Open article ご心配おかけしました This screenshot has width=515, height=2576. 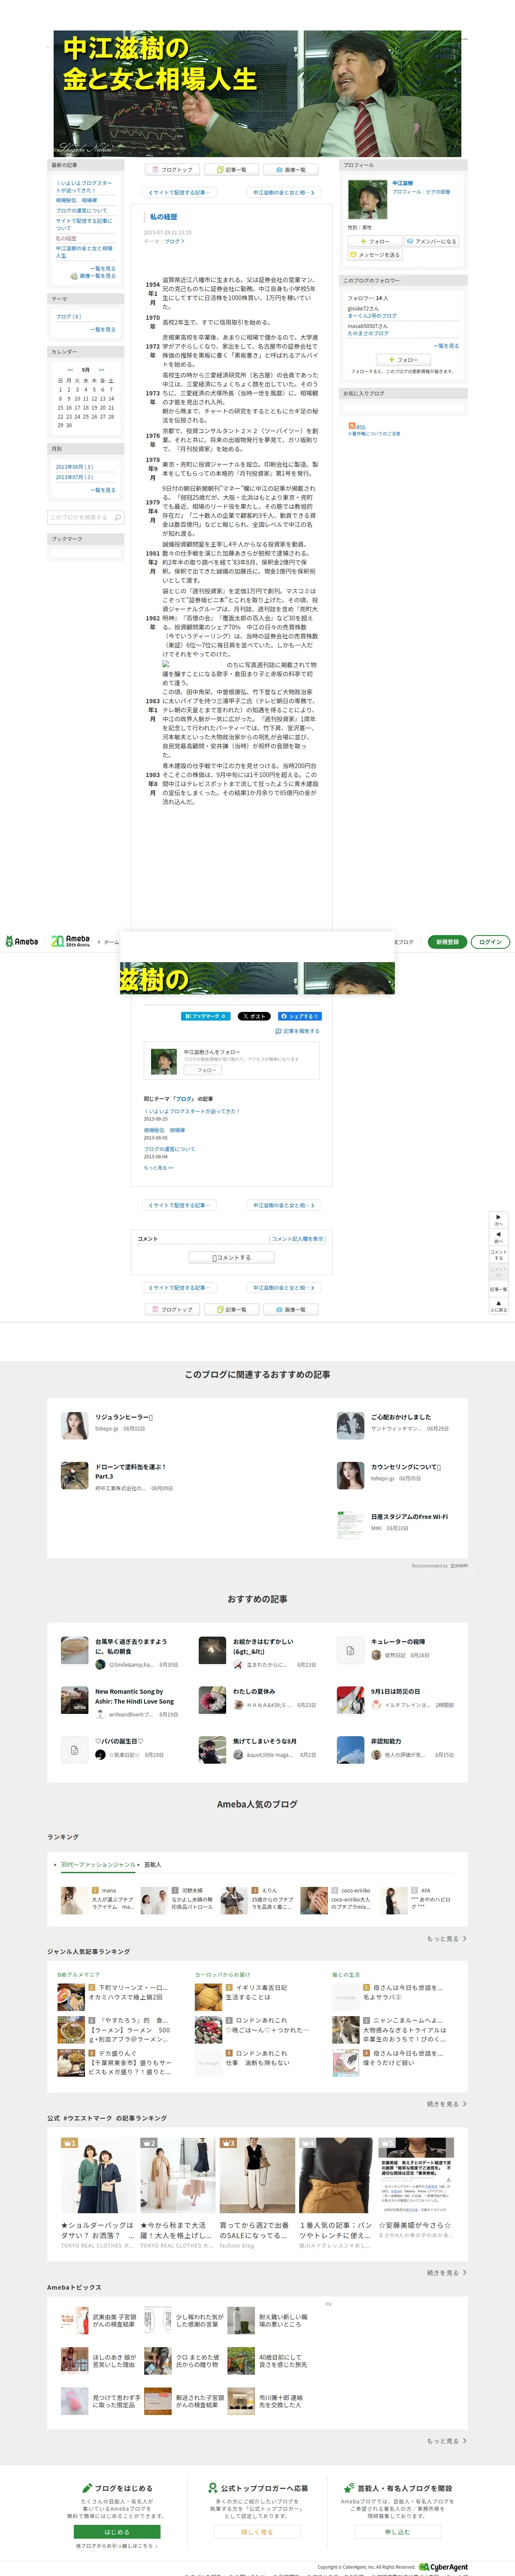click(x=401, y=1417)
